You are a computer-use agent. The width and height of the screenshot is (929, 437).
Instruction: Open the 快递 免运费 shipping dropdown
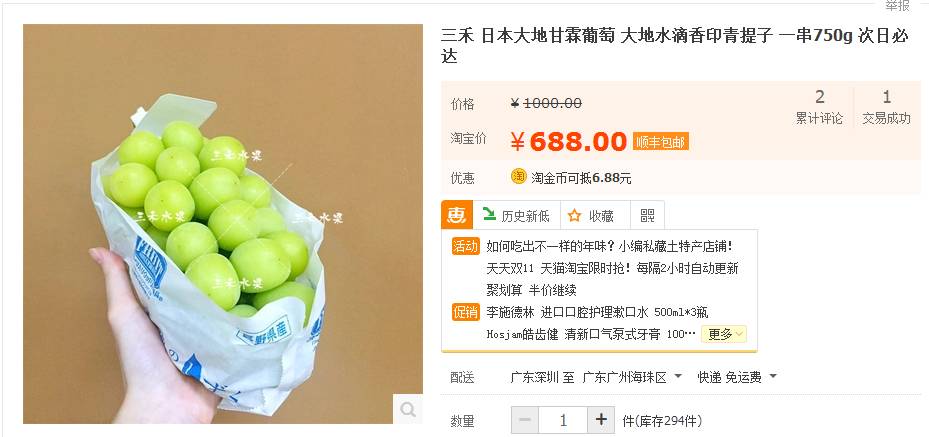(x=736, y=377)
